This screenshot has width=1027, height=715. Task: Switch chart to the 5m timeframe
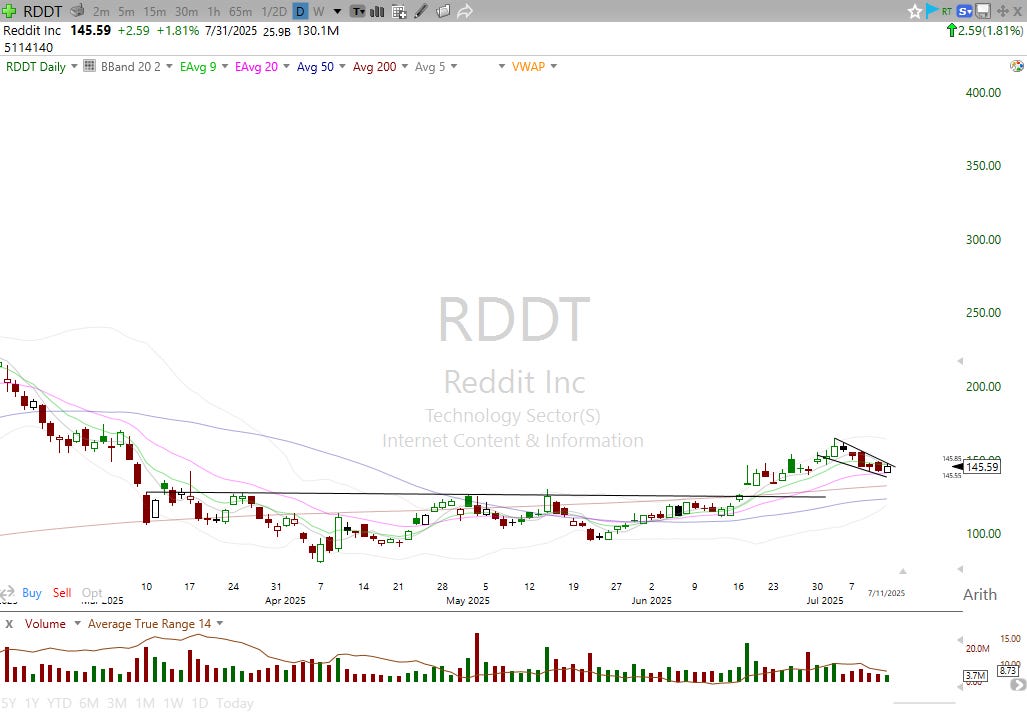point(126,11)
